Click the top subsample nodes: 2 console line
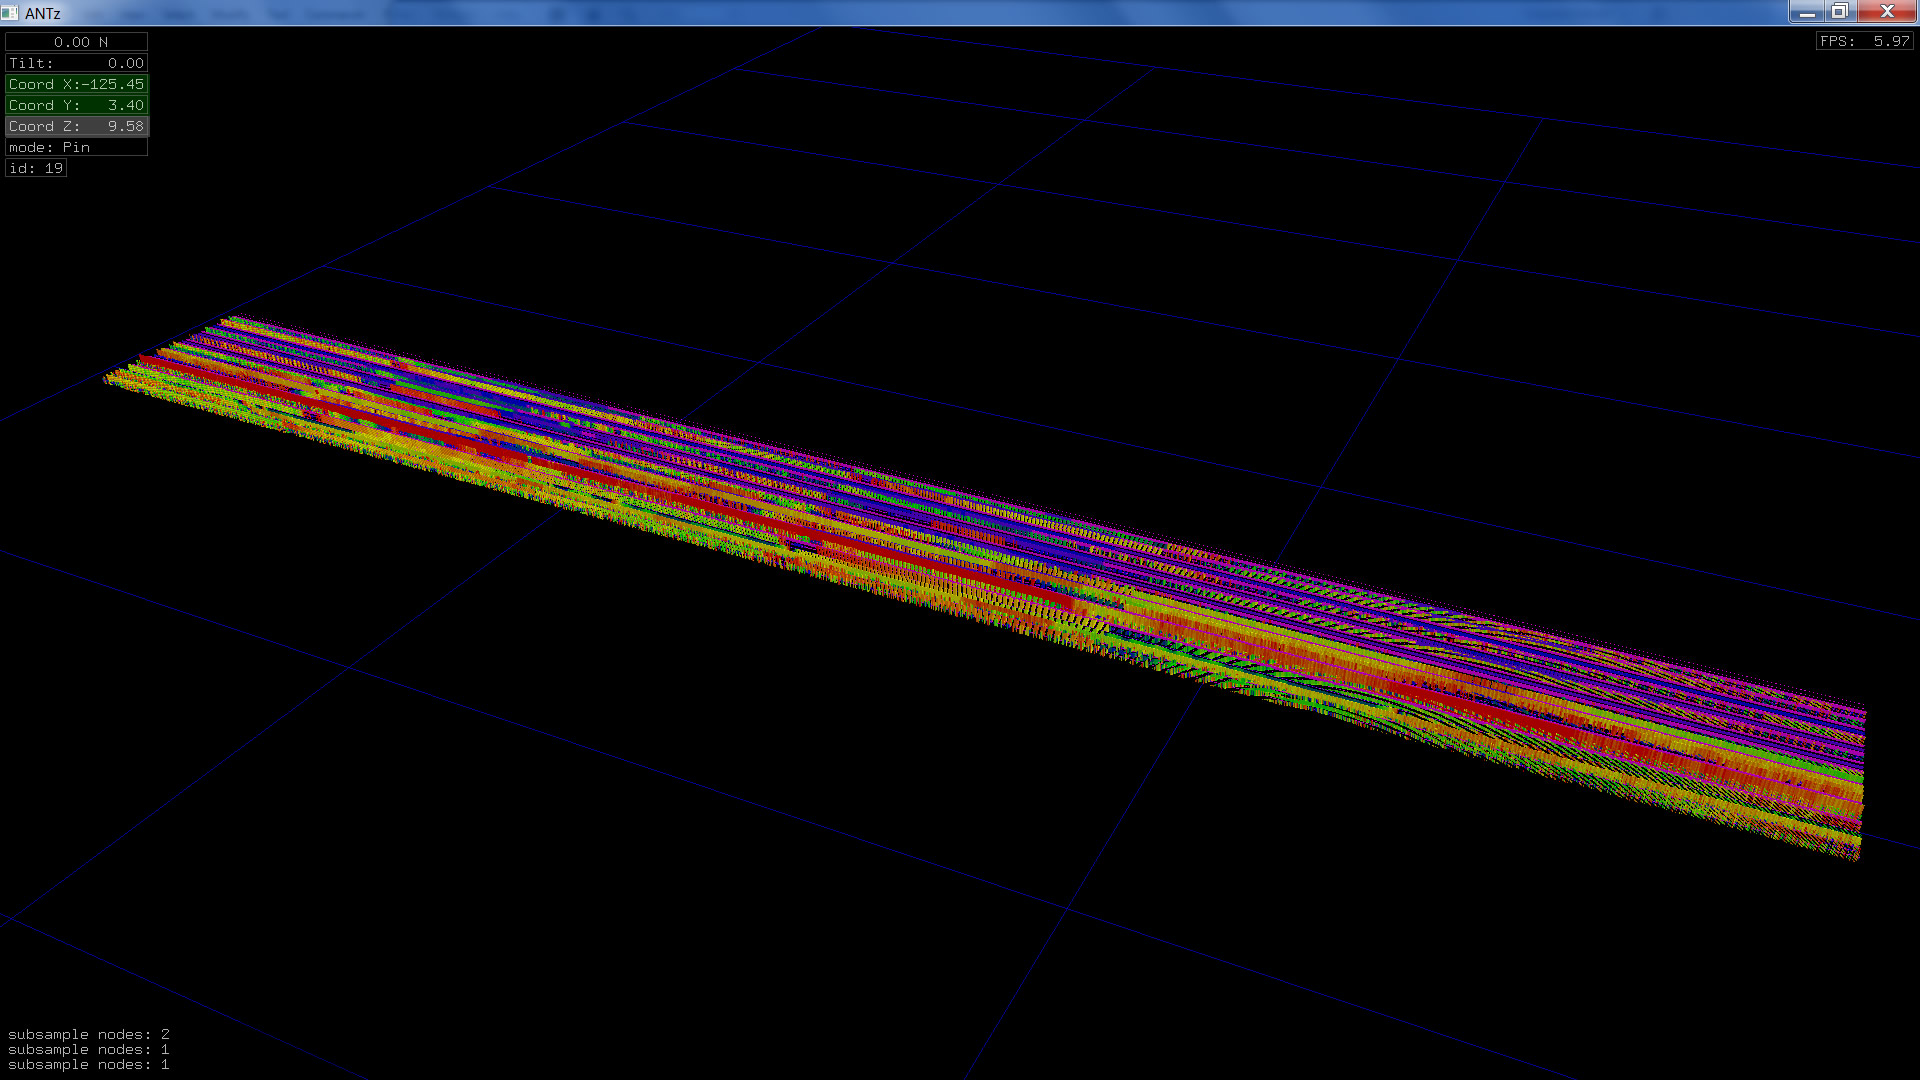Image resolution: width=1920 pixels, height=1080 pixels. [x=89, y=1034]
